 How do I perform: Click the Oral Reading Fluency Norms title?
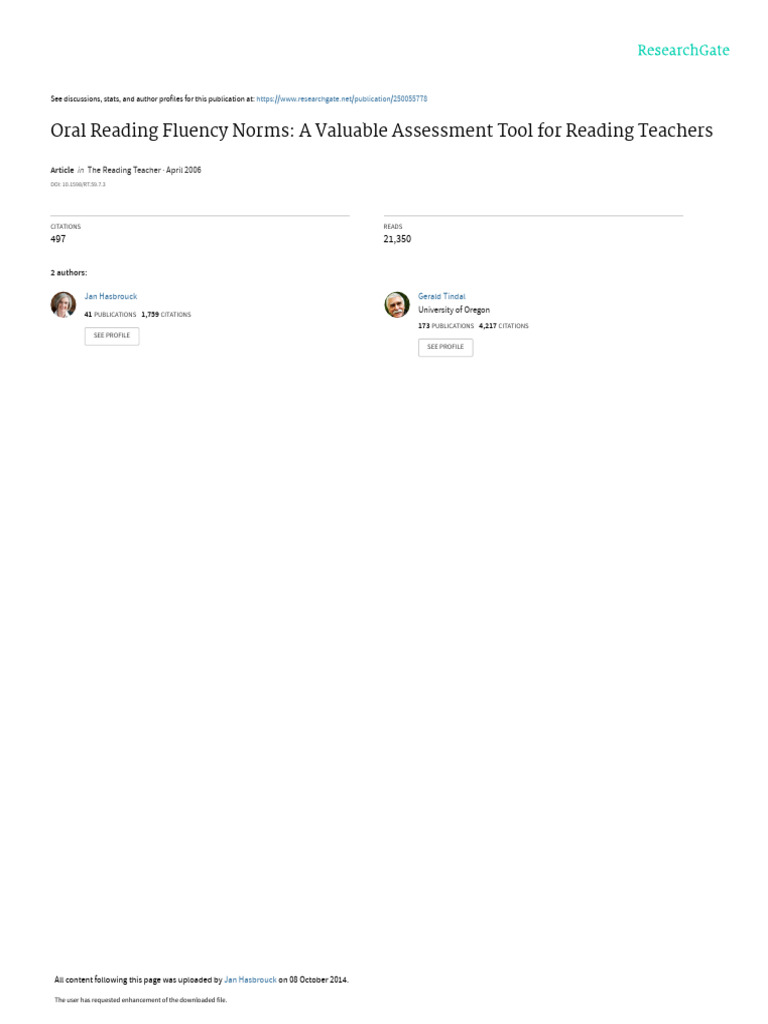click(381, 131)
